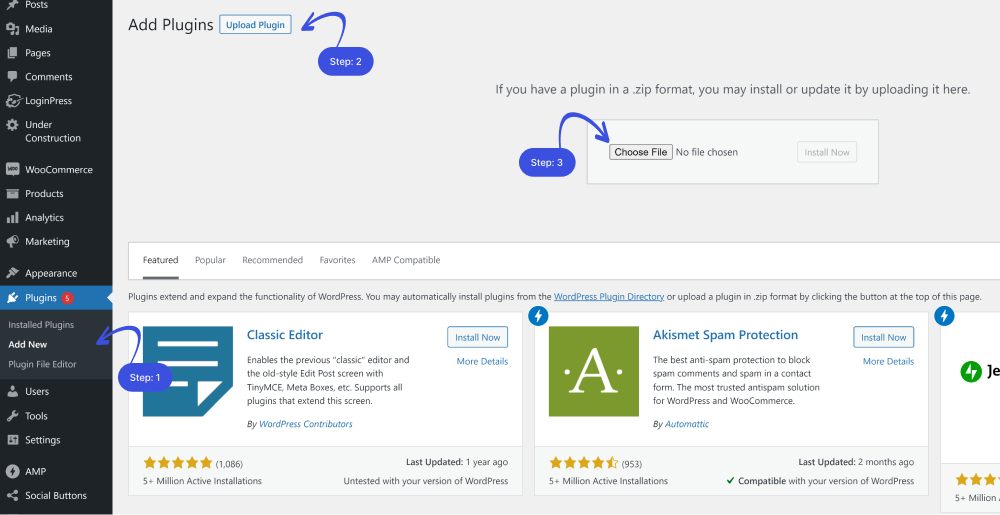Open Plugin File Editor submenu item
This screenshot has height=515, width=1000.
(x=42, y=364)
